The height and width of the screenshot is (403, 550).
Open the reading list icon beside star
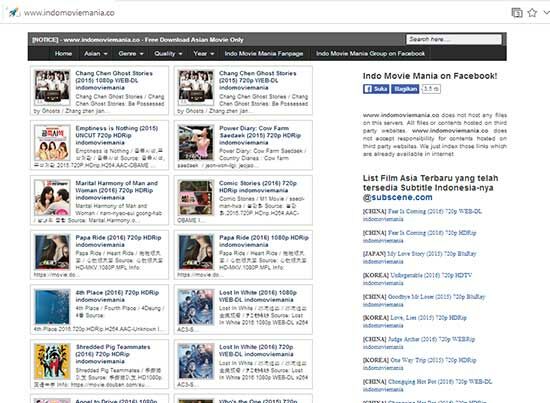(x=517, y=13)
